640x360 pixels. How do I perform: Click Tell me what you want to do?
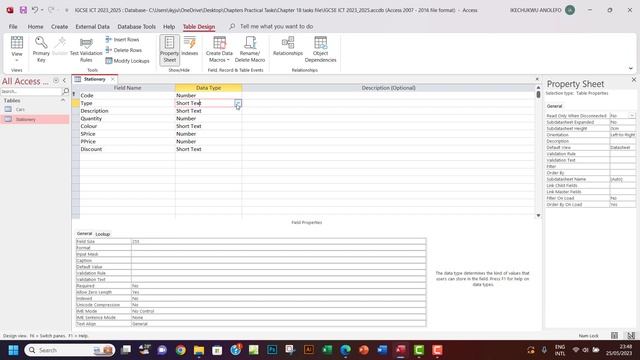(276, 27)
